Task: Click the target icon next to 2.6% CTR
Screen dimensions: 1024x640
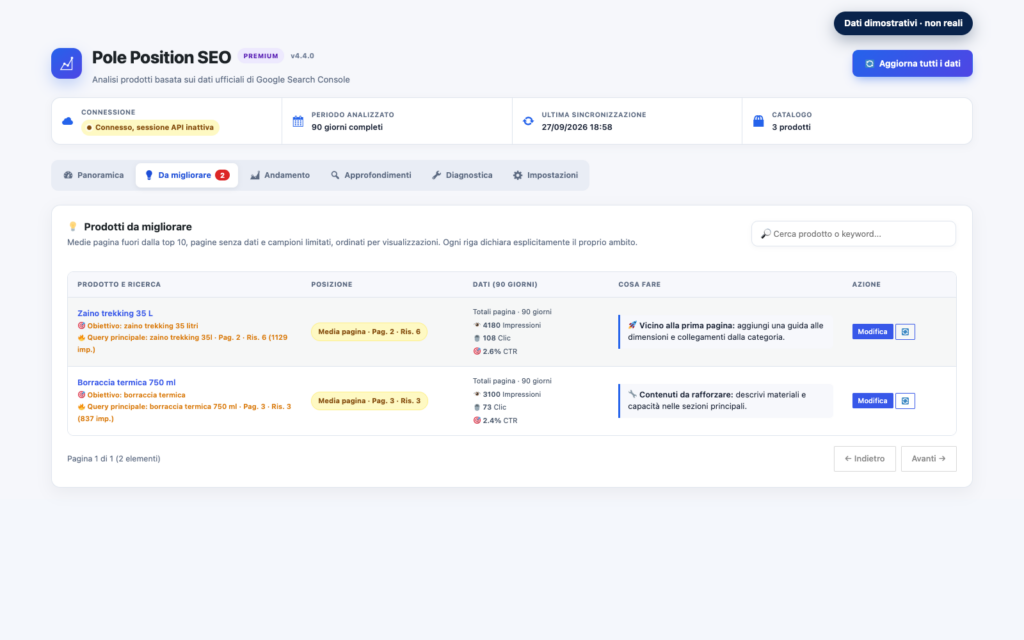Action: (477, 351)
